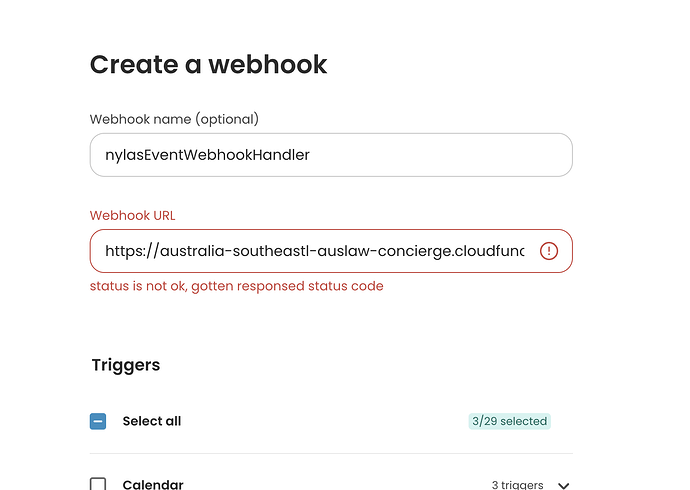Click the Triggers section heading
The width and height of the screenshot is (690, 490).
click(x=126, y=365)
